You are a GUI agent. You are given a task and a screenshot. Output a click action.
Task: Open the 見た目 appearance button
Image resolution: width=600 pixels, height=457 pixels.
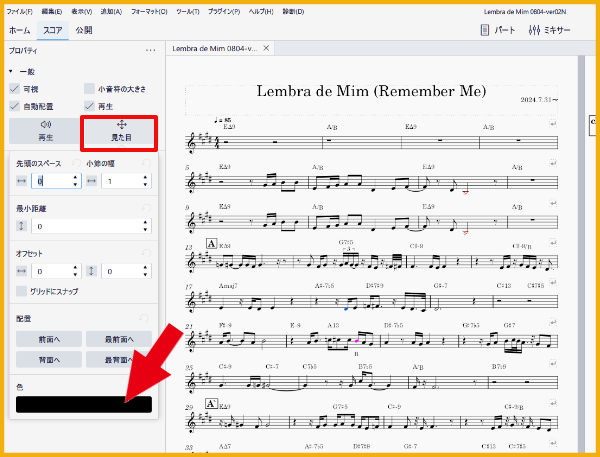(121, 131)
